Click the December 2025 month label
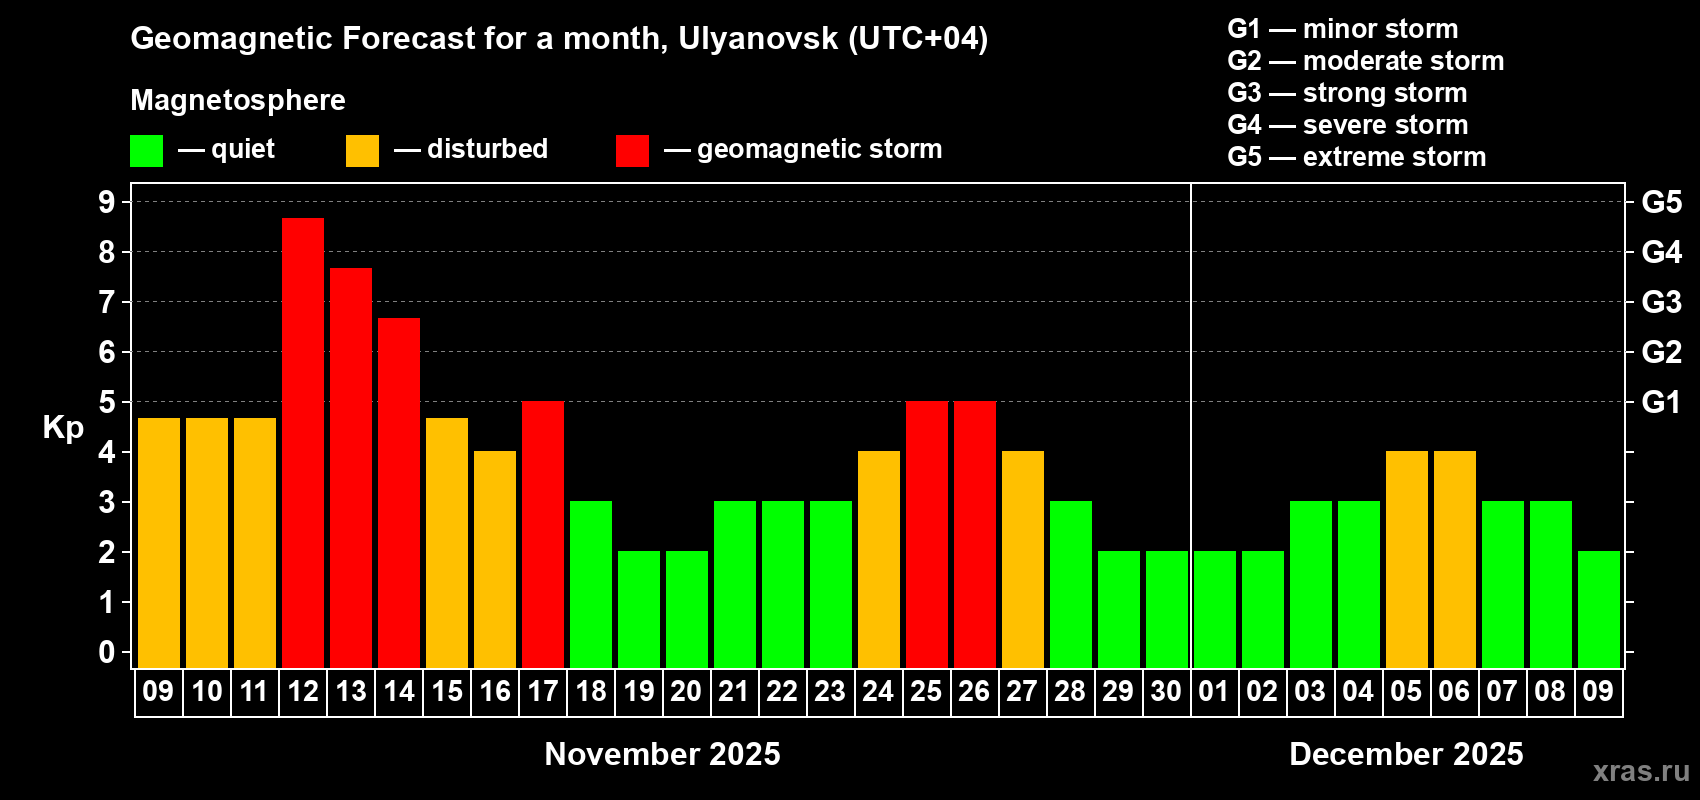The width and height of the screenshot is (1700, 800). tap(1406, 754)
